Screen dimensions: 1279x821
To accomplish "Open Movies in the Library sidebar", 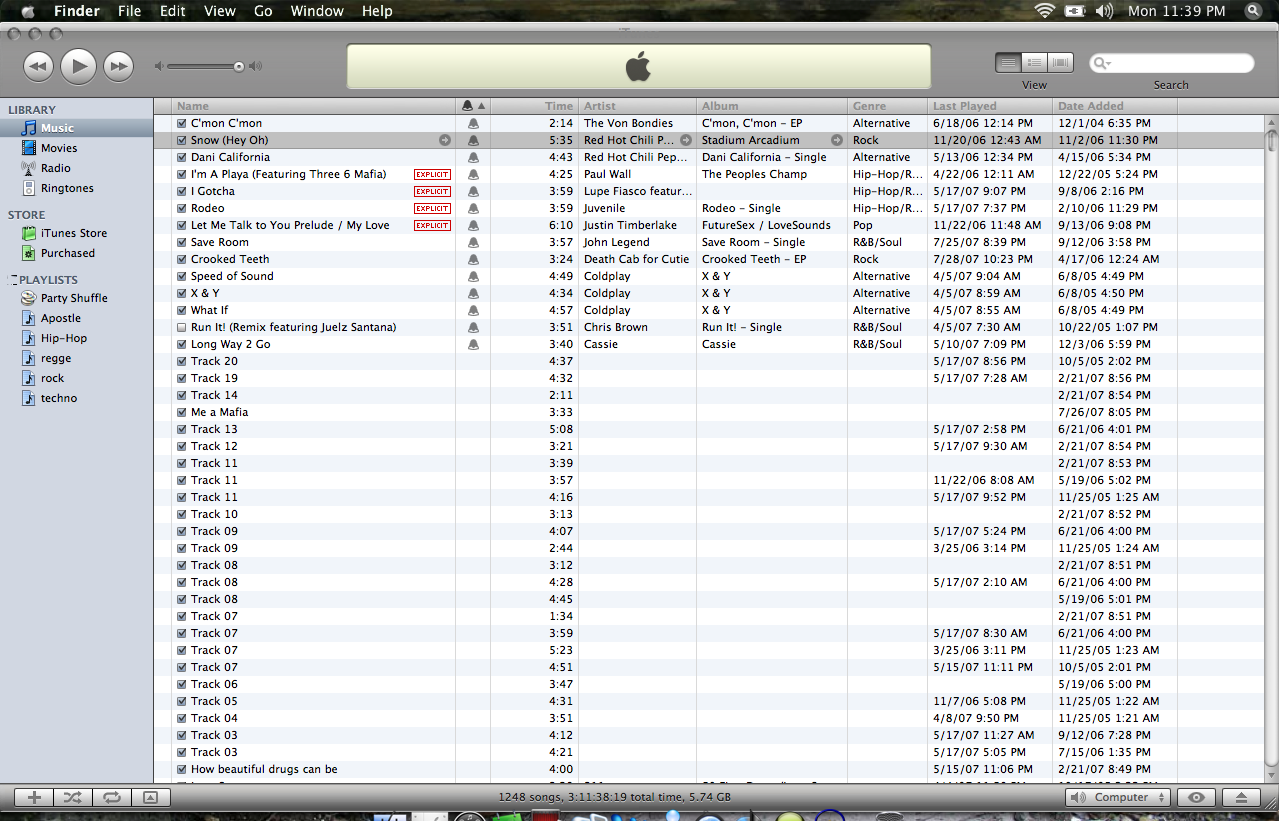I will click(x=77, y=148).
